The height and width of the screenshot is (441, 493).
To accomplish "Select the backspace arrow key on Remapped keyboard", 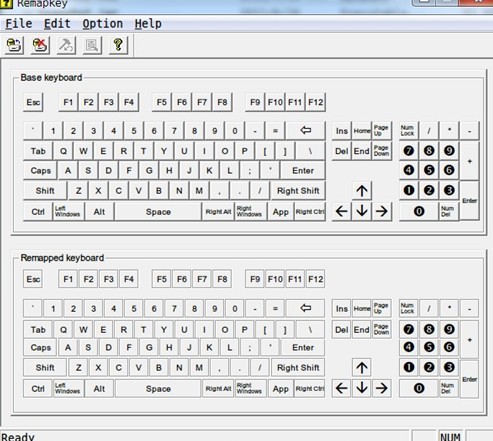I will point(305,308).
